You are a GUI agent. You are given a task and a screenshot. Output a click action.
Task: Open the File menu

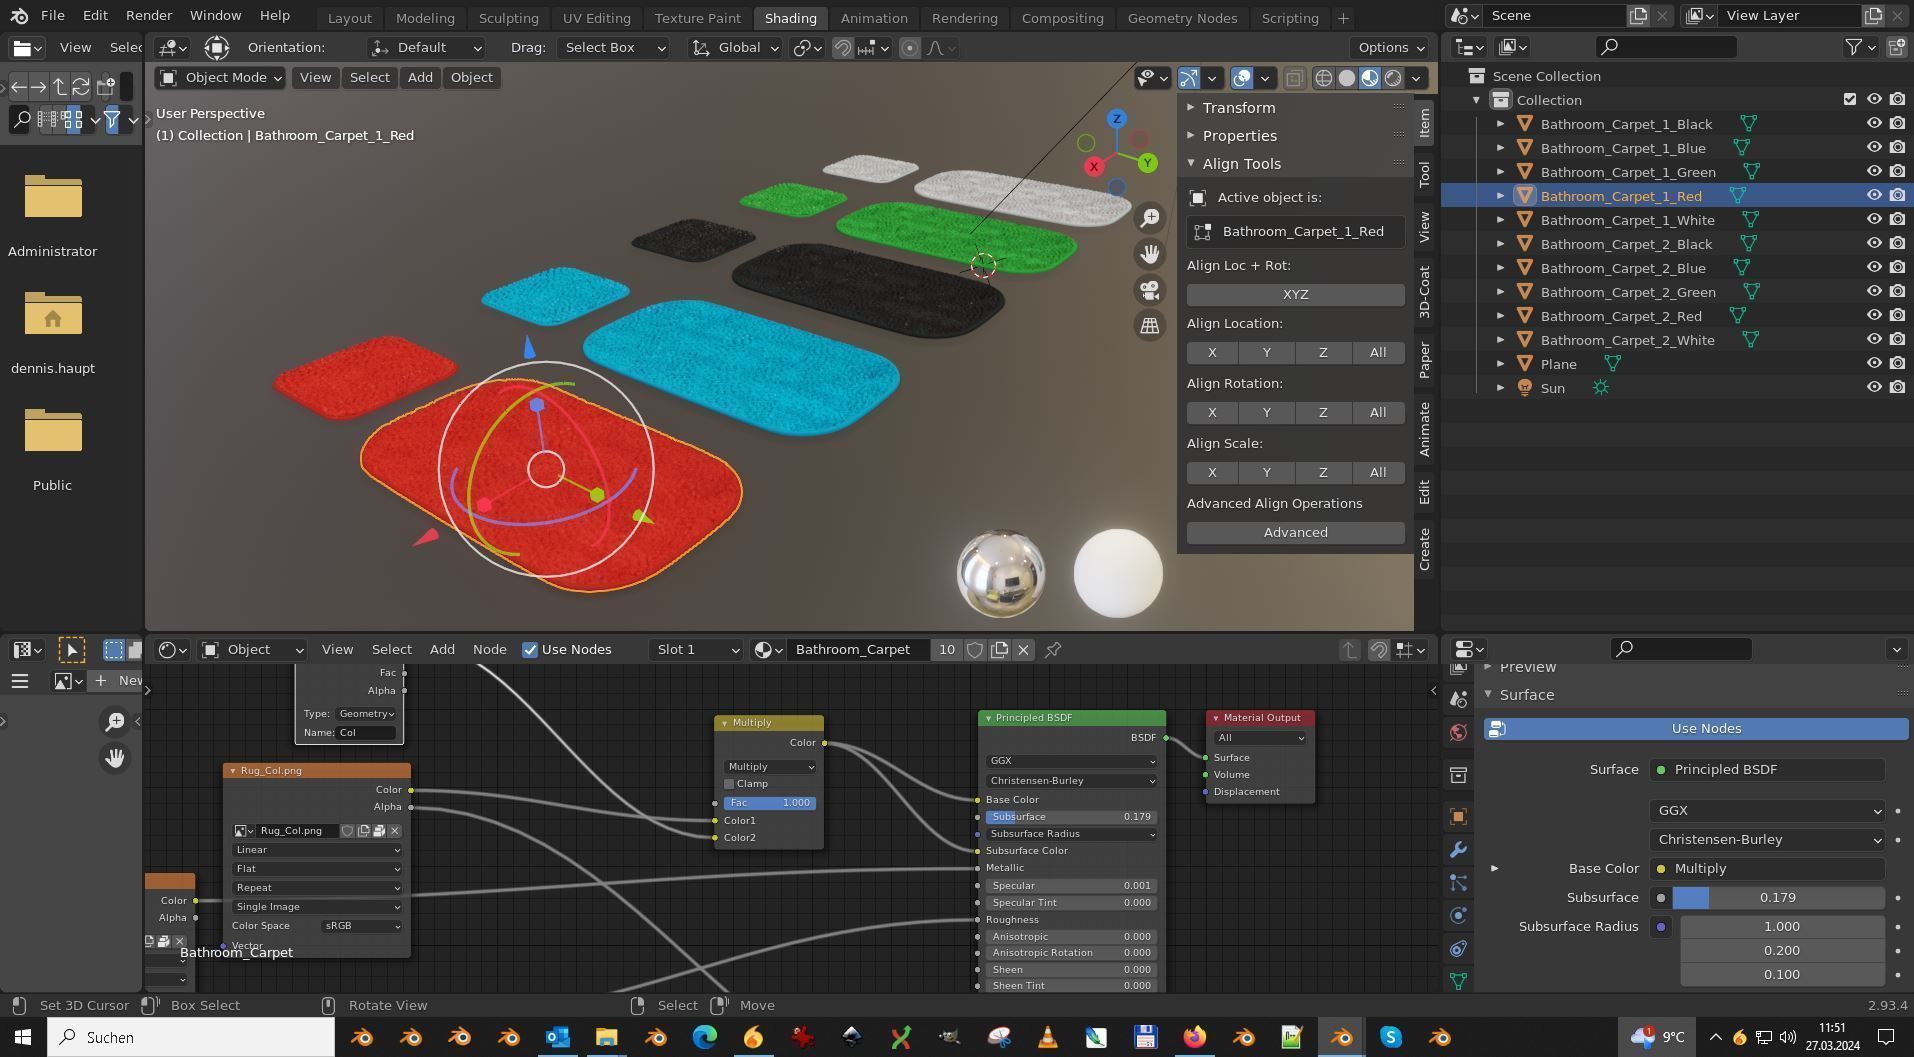53,16
